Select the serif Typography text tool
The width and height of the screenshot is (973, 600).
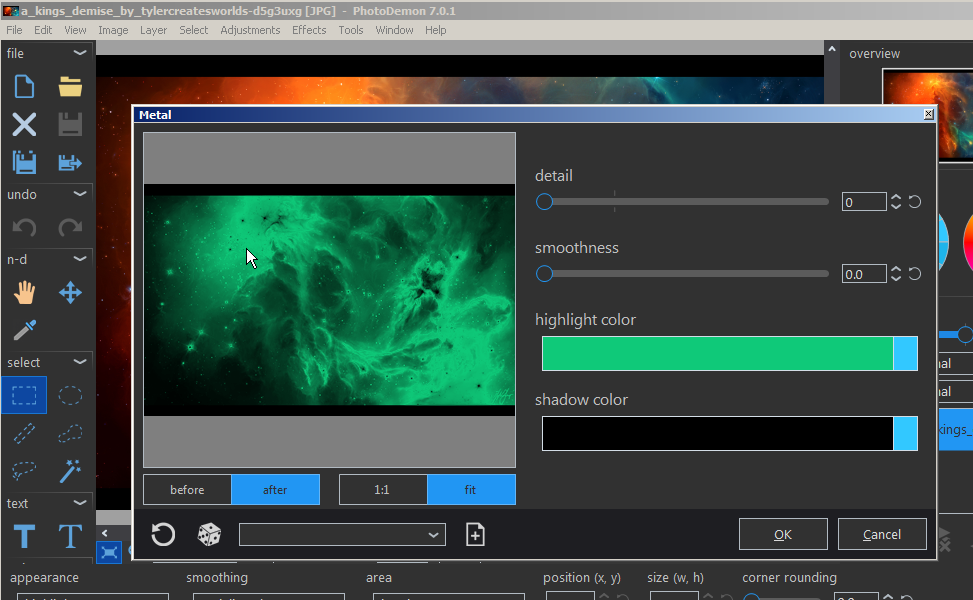tap(70, 536)
